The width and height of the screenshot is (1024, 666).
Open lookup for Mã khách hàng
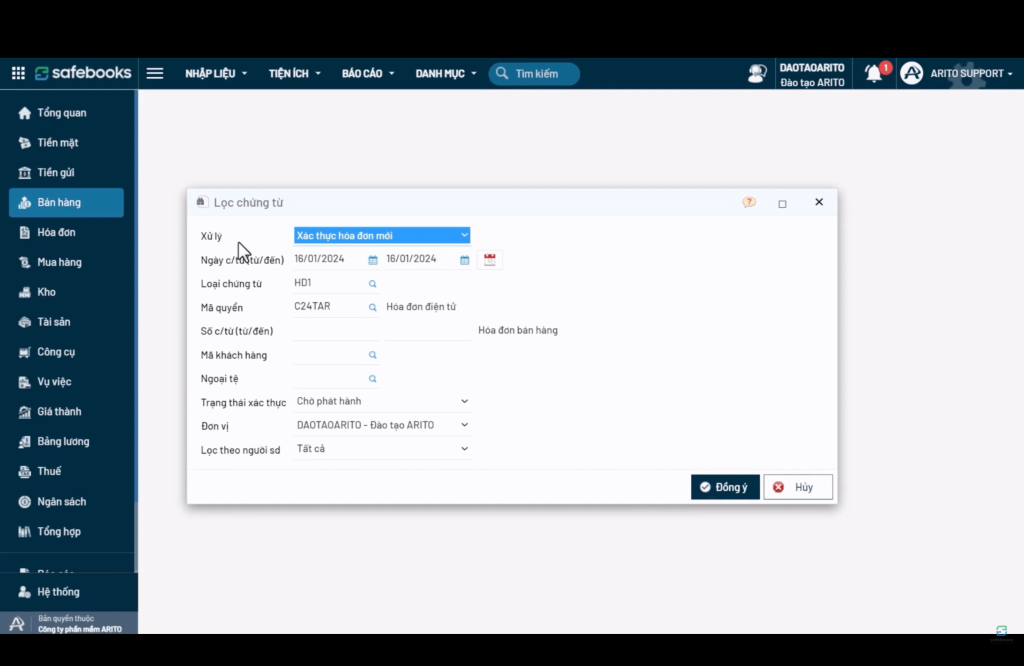coord(372,355)
